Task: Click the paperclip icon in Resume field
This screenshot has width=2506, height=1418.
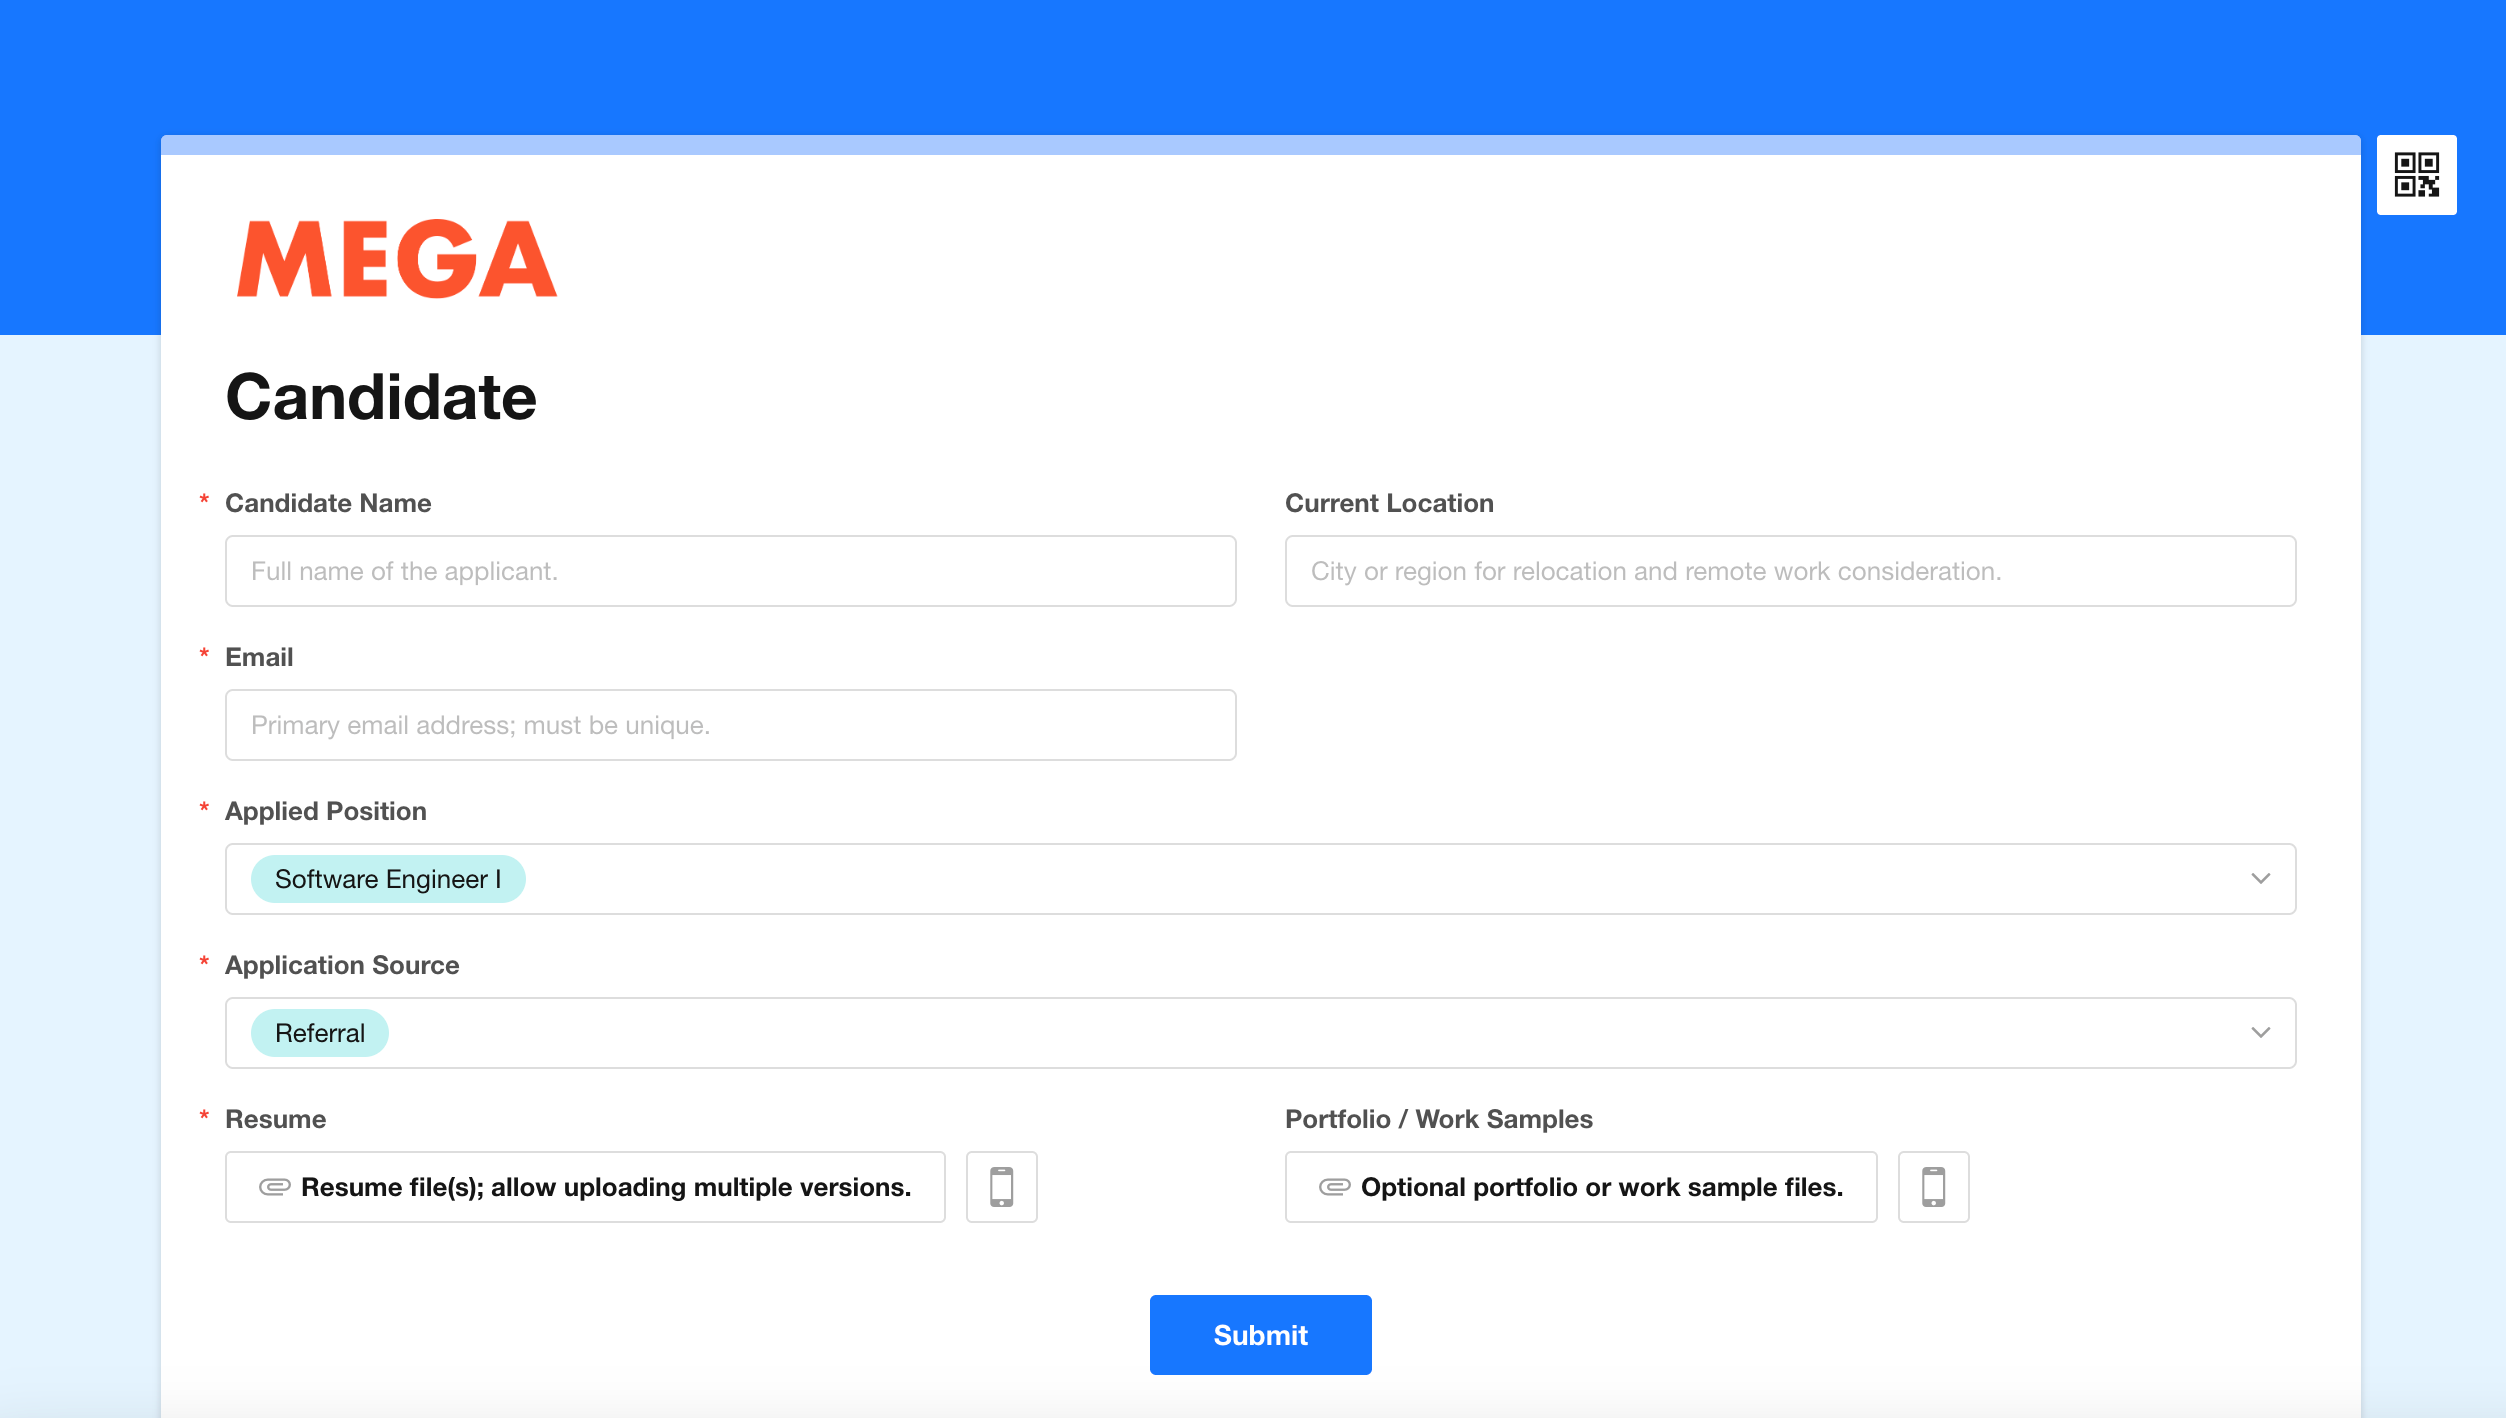Action: [x=274, y=1187]
